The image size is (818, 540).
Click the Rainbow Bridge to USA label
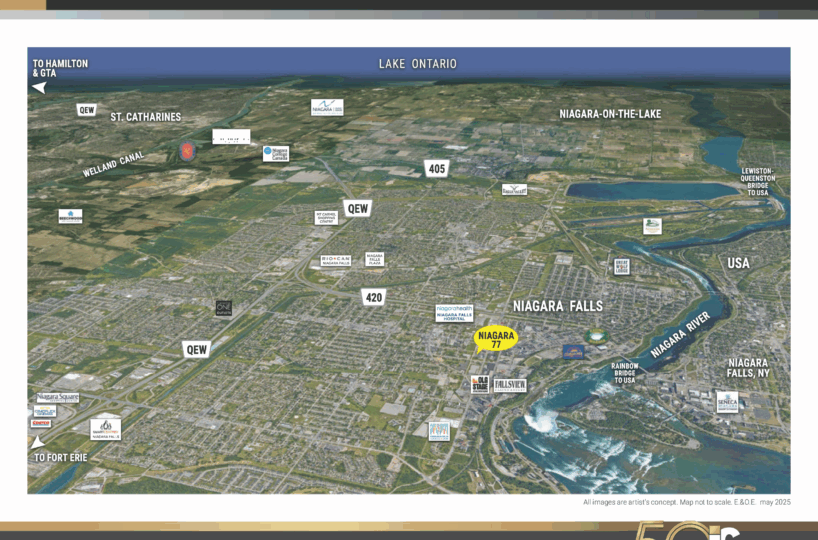point(625,373)
